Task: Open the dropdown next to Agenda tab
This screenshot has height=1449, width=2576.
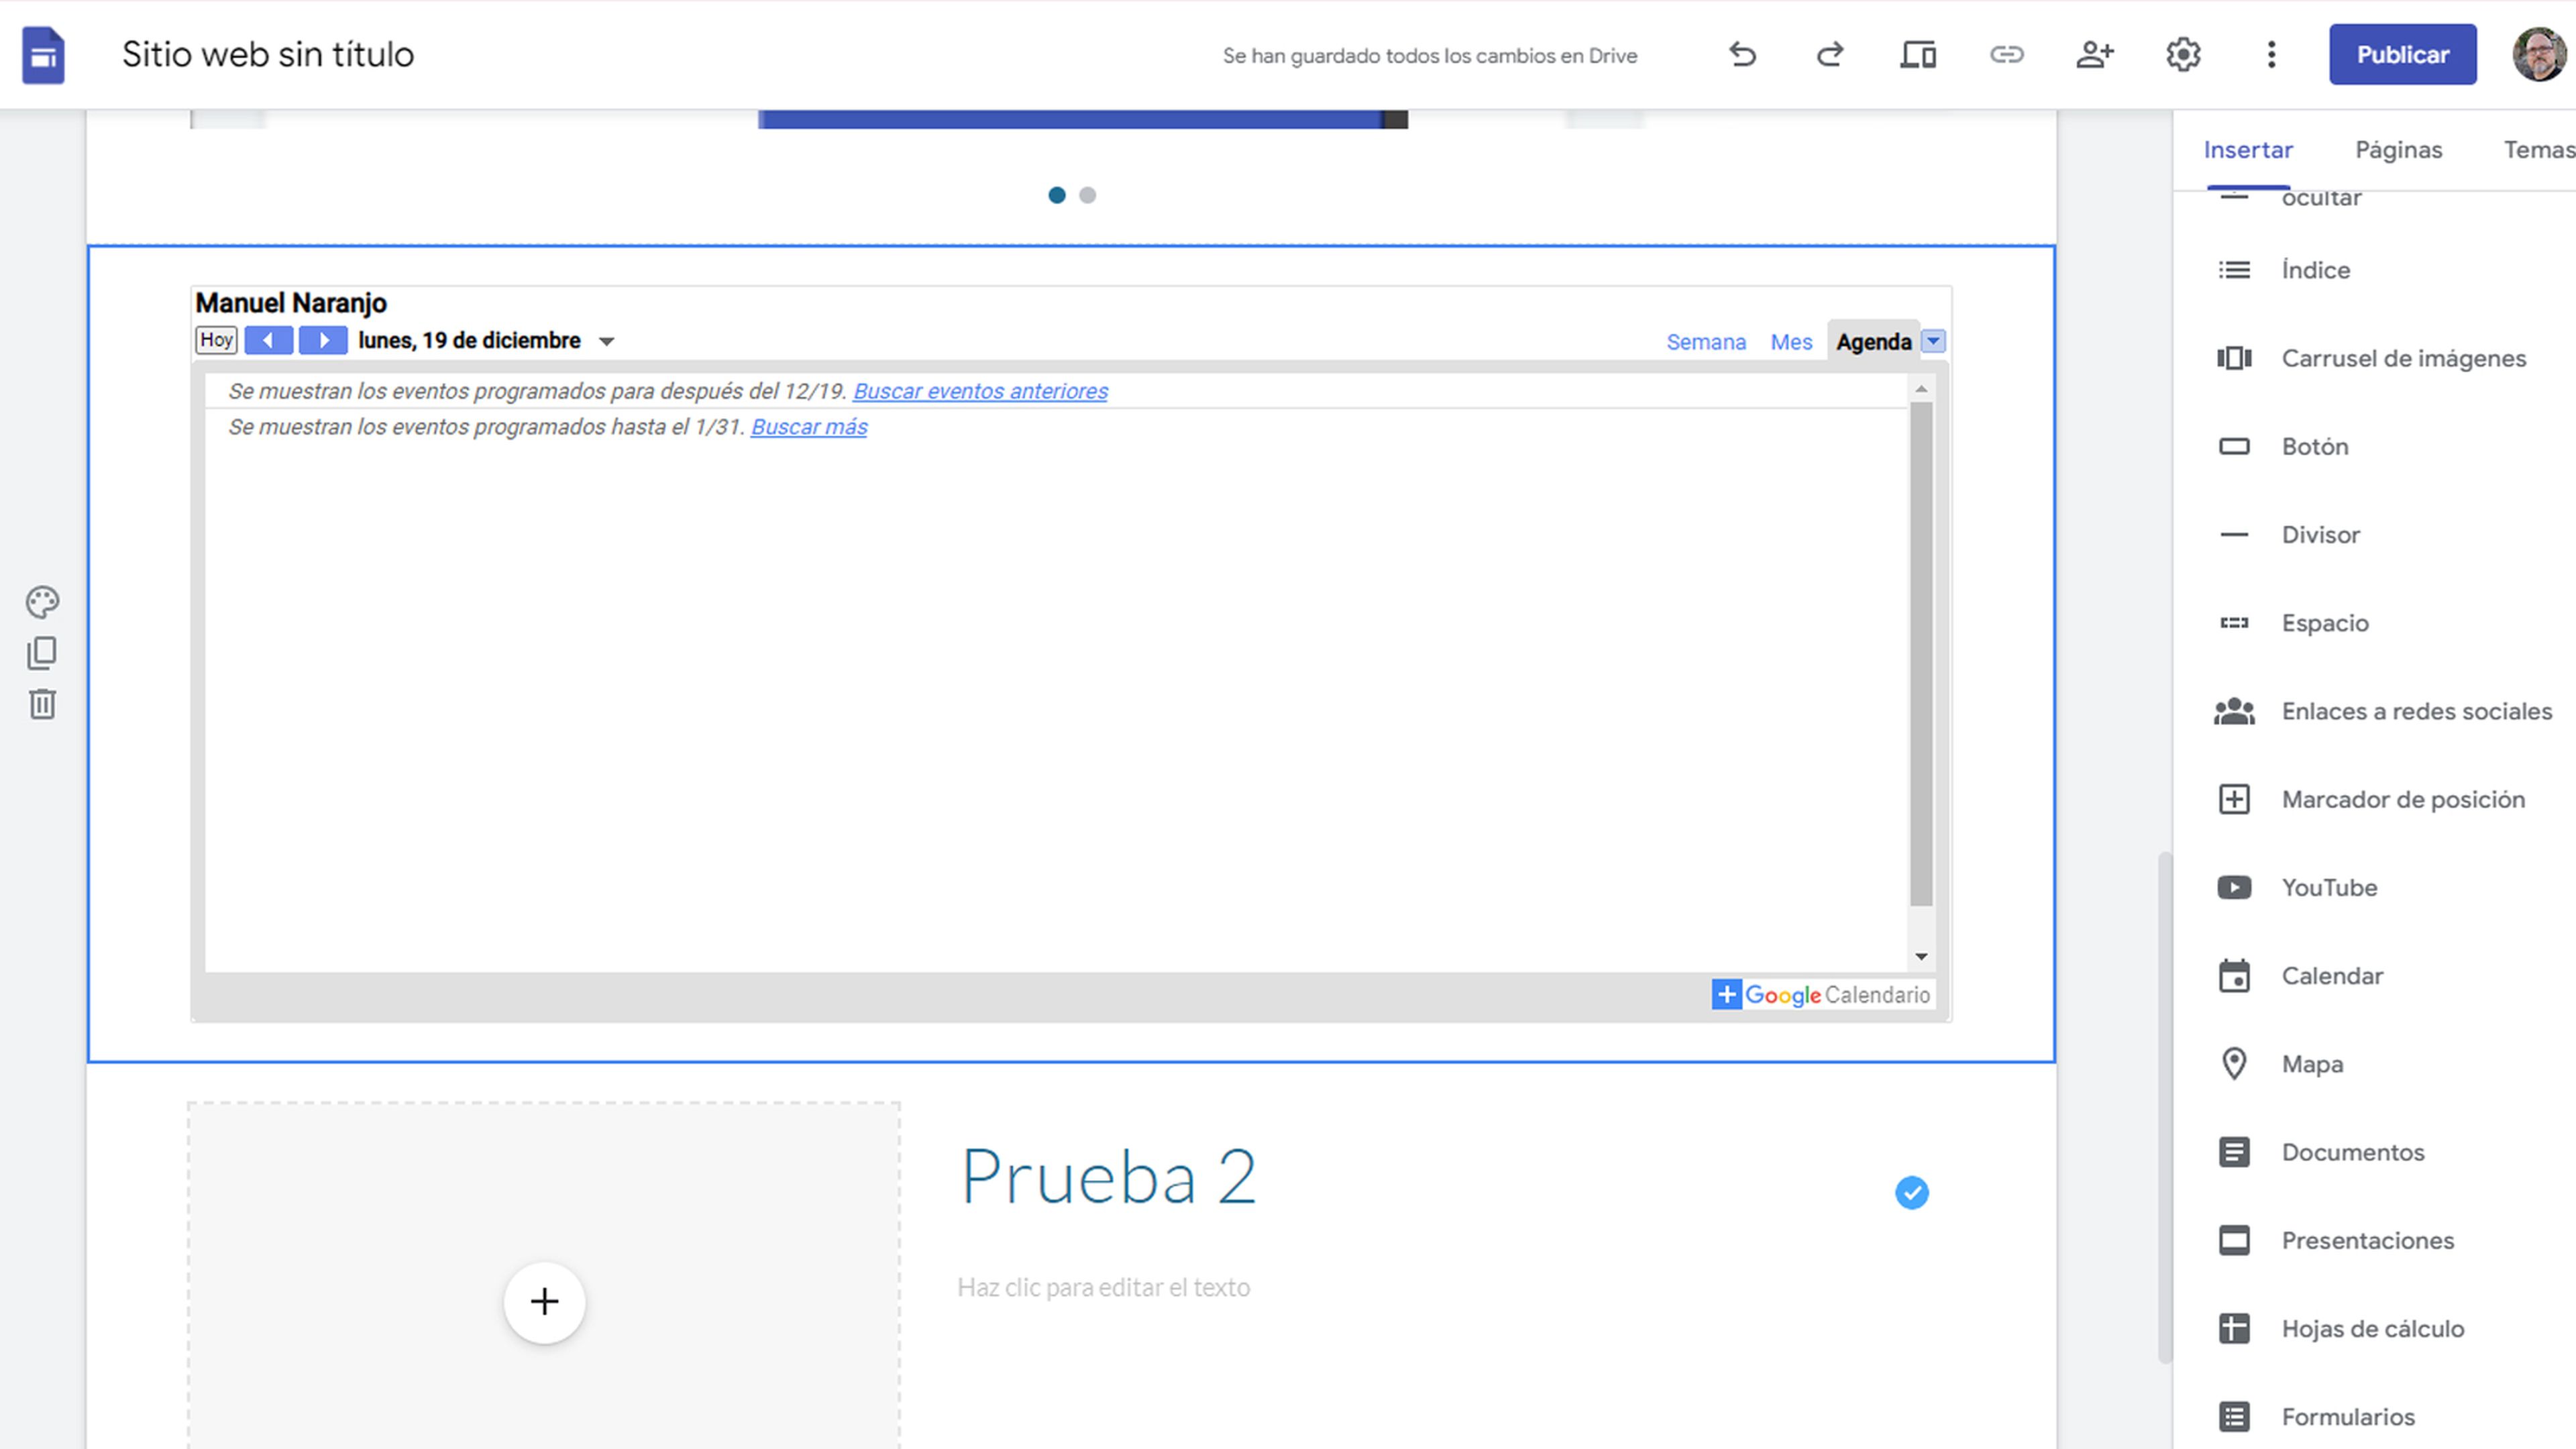Action: (1934, 341)
